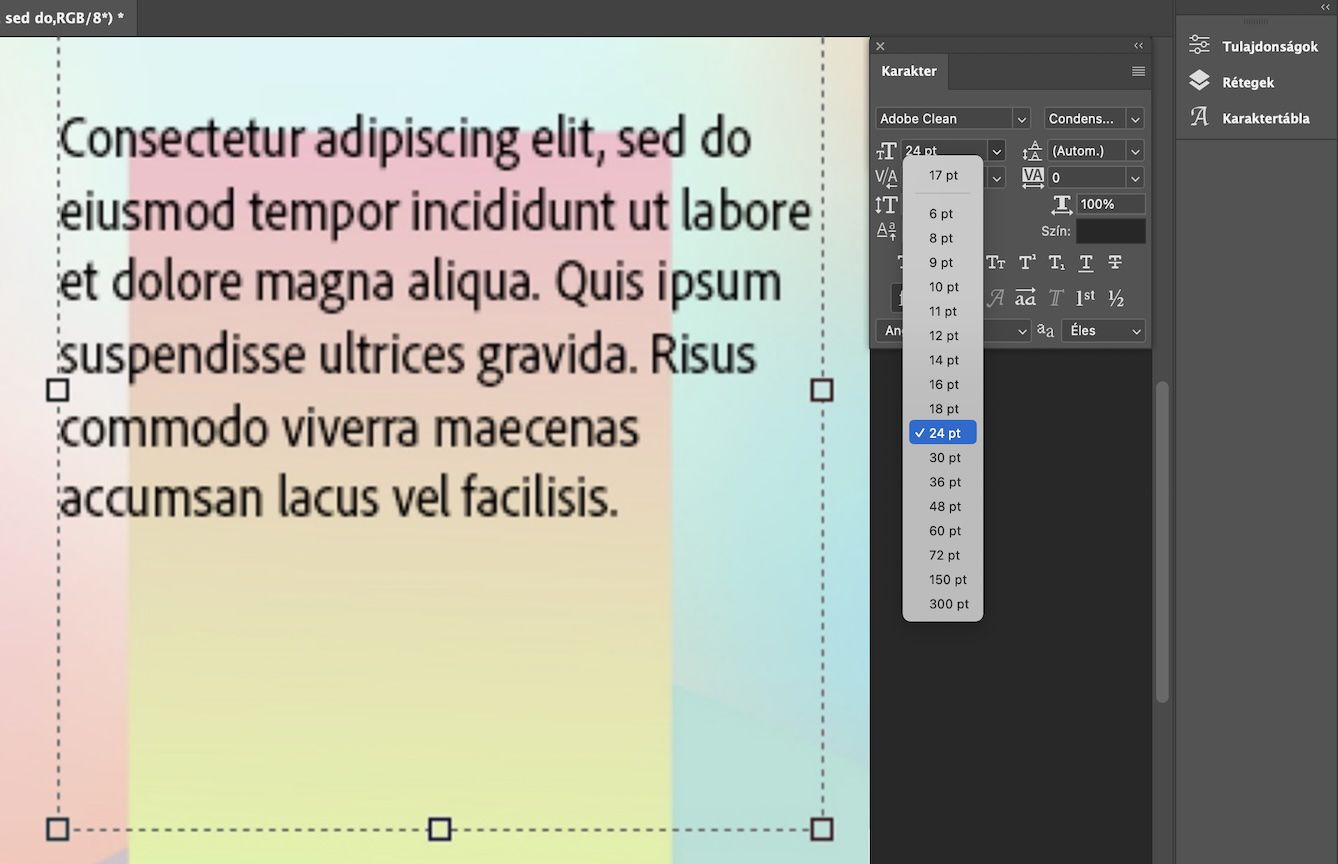Click the Adobe Clean font name field

[x=945, y=119]
